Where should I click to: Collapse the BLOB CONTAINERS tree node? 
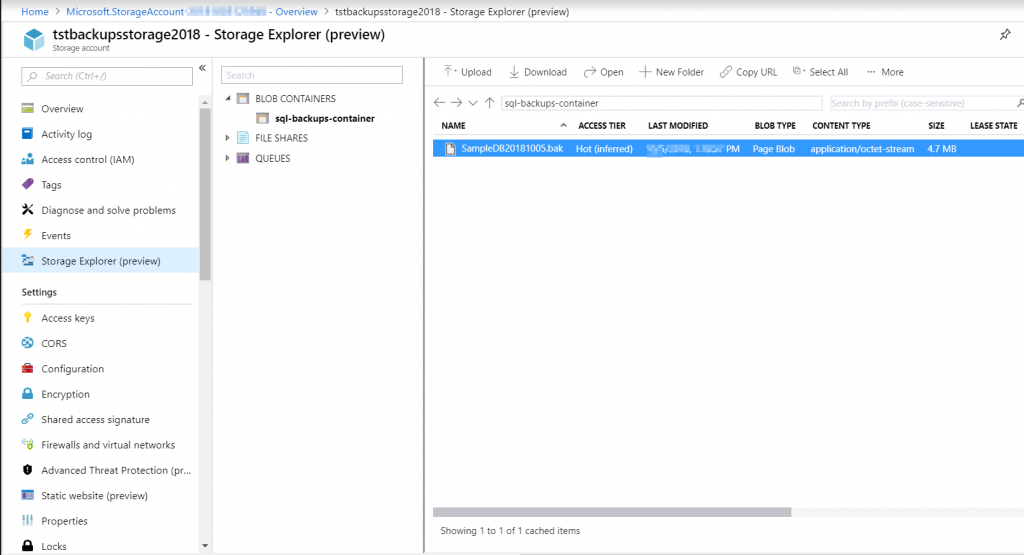coord(228,99)
